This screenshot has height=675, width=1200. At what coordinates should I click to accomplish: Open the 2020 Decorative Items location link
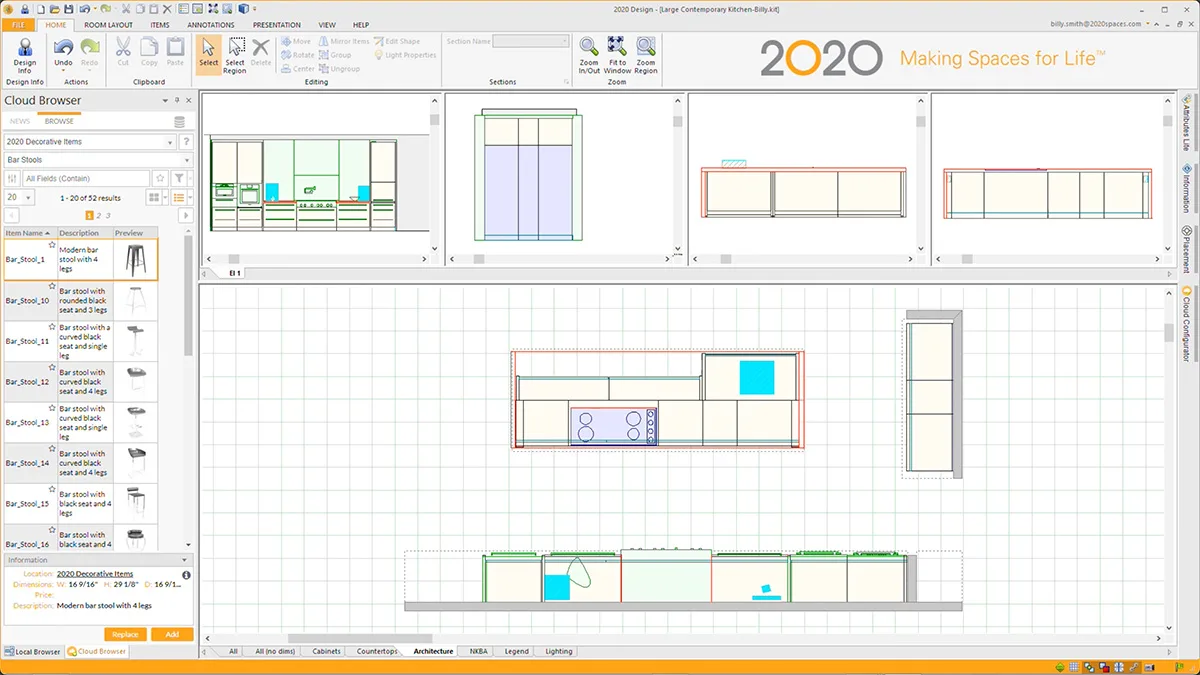click(95, 574)
